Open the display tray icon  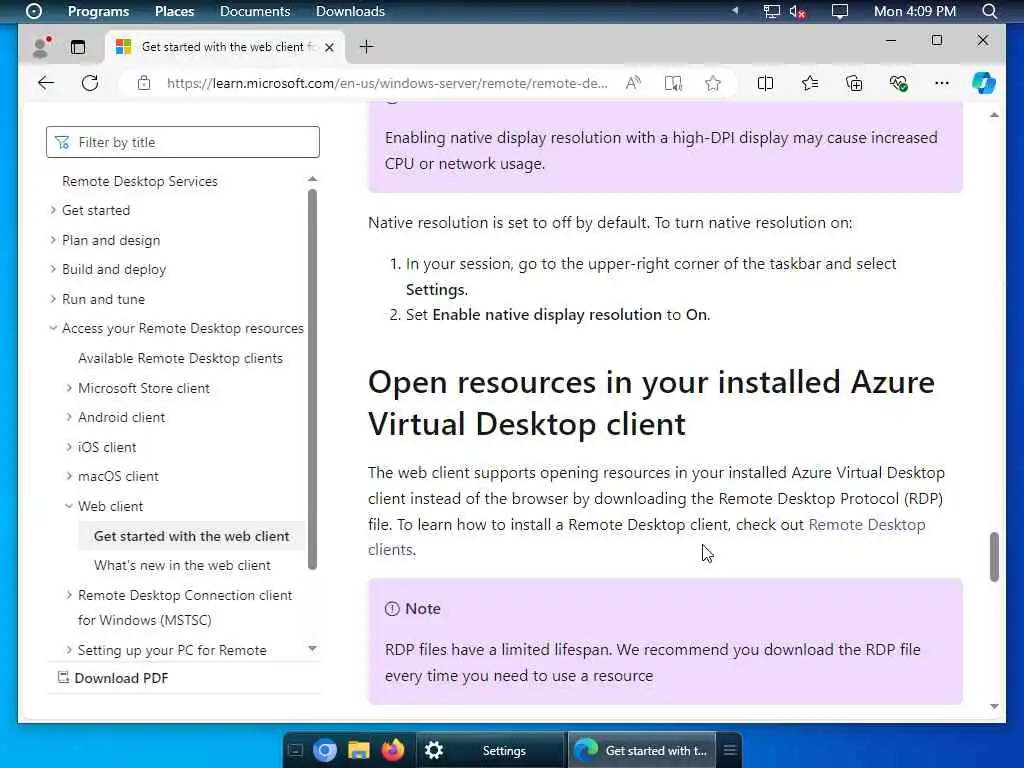click(839, 11)
